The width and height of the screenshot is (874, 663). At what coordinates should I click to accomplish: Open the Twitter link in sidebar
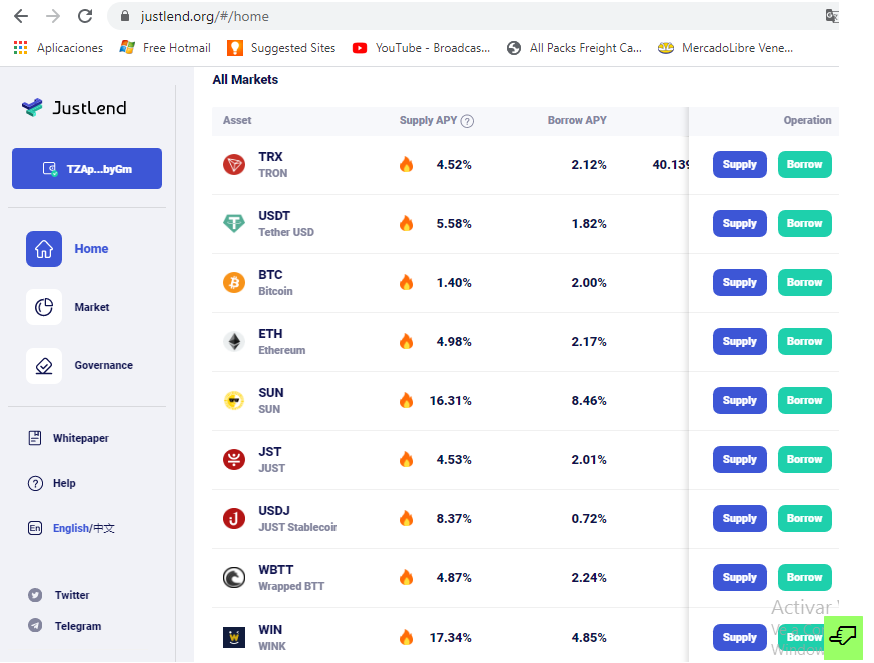click(x=72, y=595)
